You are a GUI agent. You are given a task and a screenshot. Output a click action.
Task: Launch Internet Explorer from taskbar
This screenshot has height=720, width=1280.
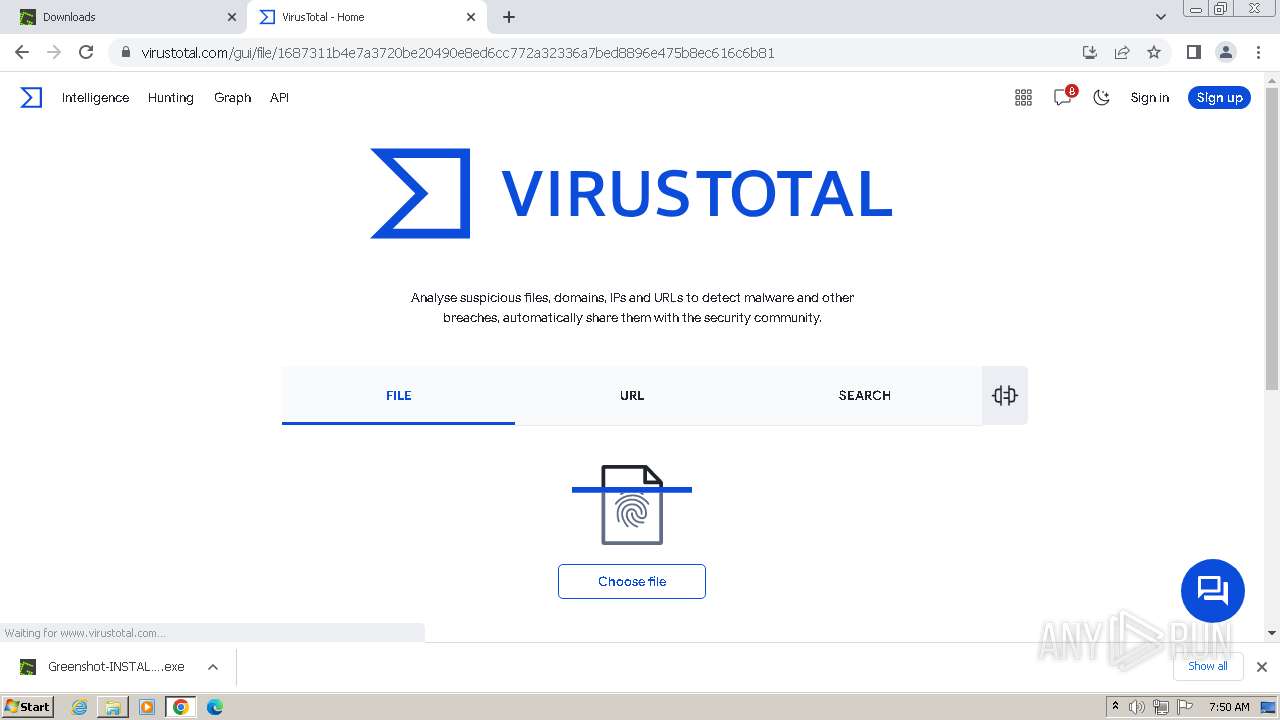coord(79,706)
